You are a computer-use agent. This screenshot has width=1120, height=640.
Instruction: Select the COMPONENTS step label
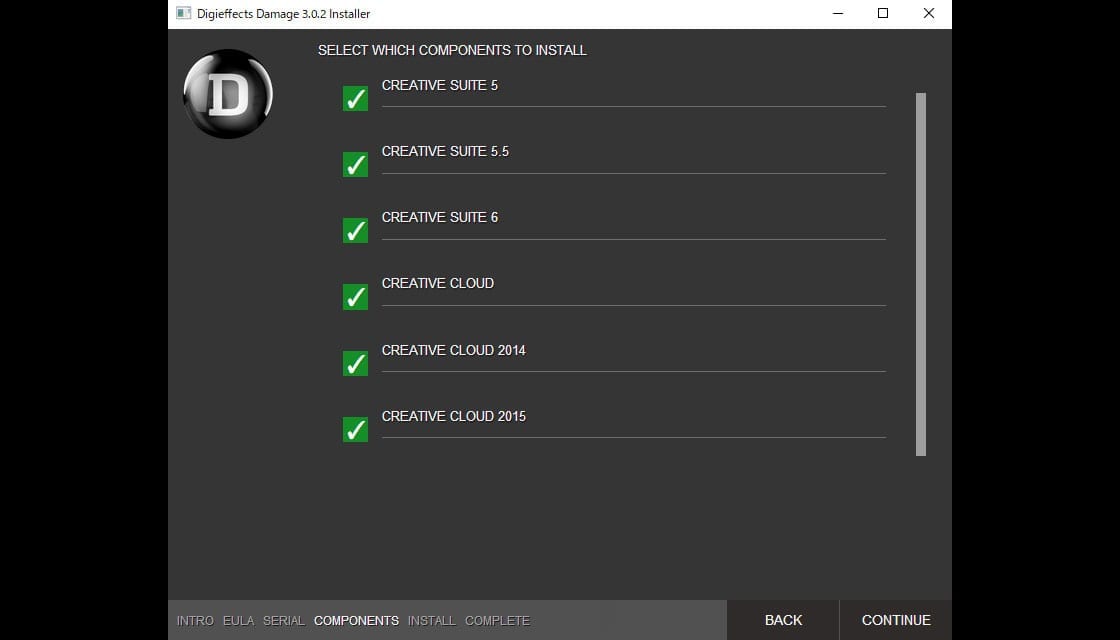pos(356,621)
